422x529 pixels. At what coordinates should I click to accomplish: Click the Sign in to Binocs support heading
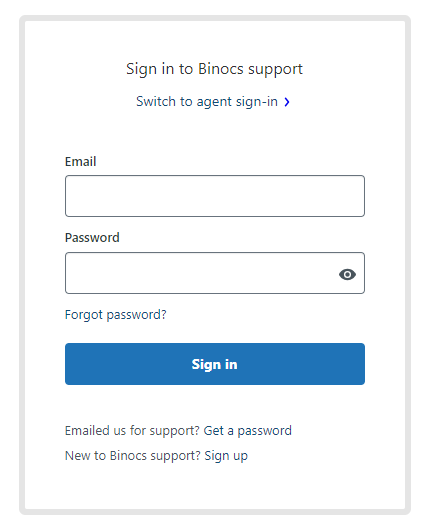tap(215, 69)
